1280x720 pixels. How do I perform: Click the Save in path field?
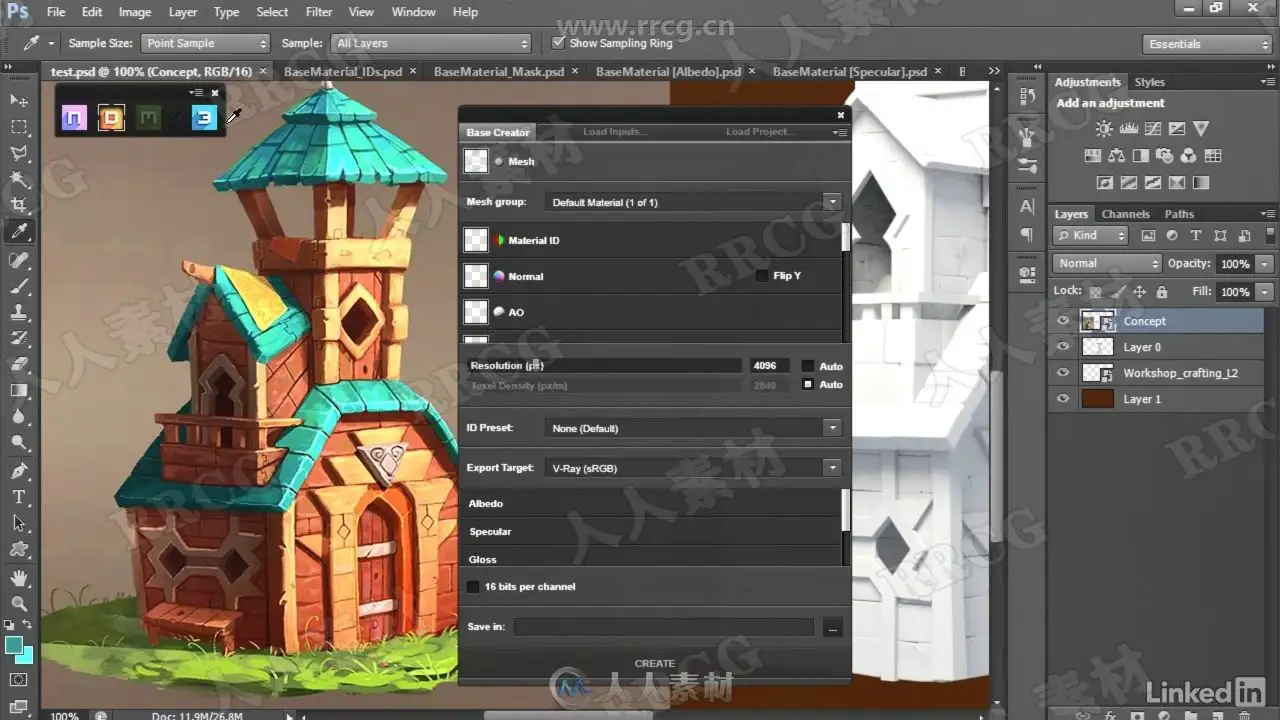pos(664,628)
